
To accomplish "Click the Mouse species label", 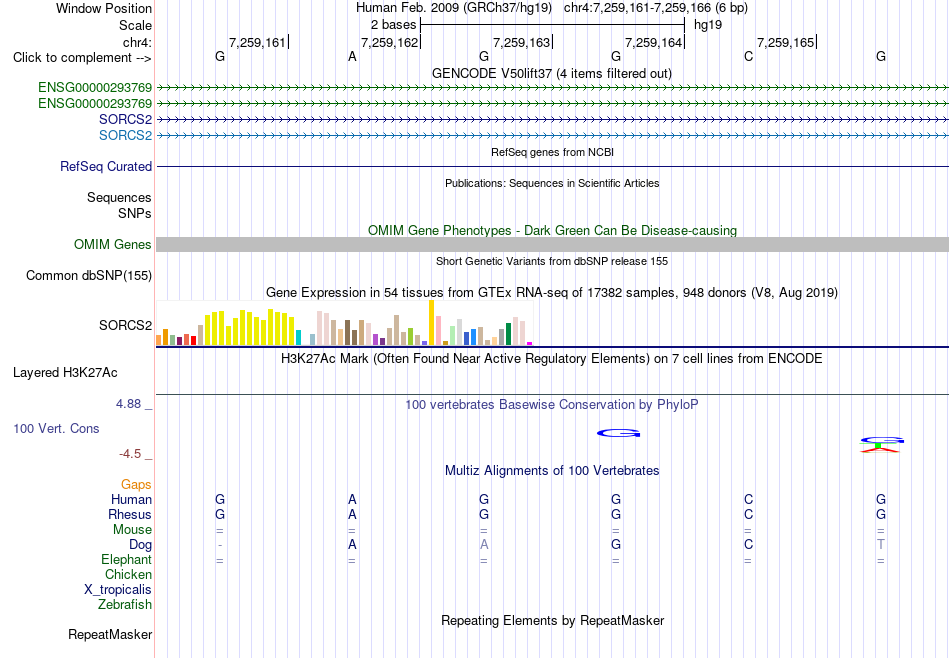I will pyautogui.click(x=132, y=530).
